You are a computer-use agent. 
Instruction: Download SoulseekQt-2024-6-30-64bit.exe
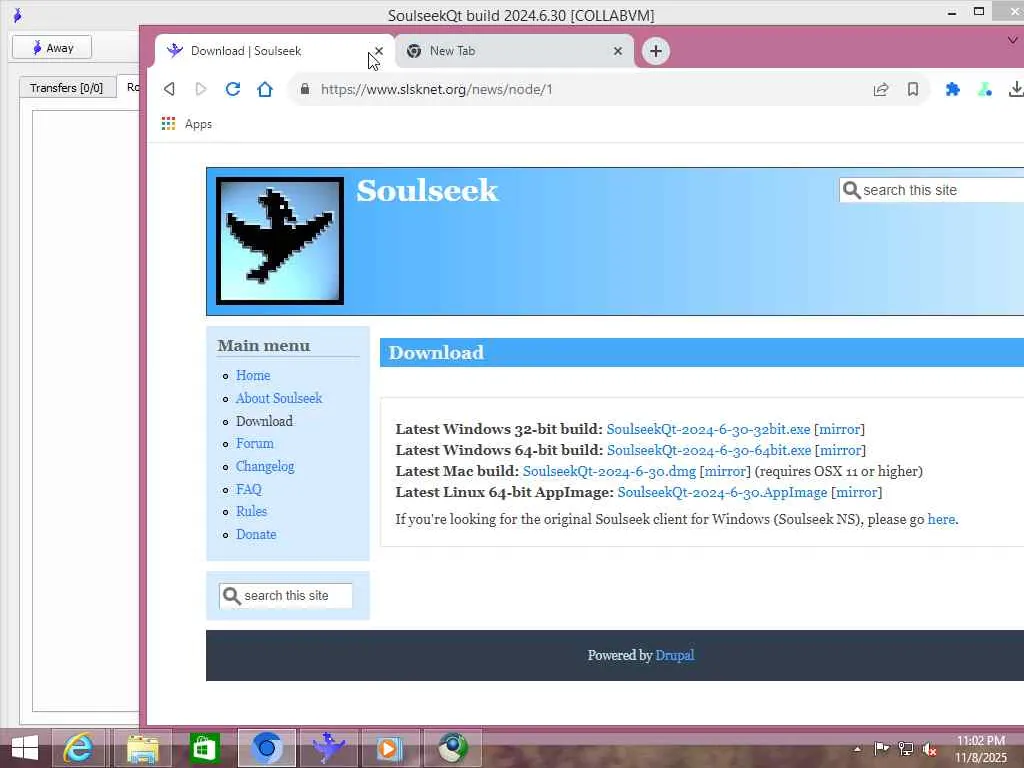(x=709, y=450)
